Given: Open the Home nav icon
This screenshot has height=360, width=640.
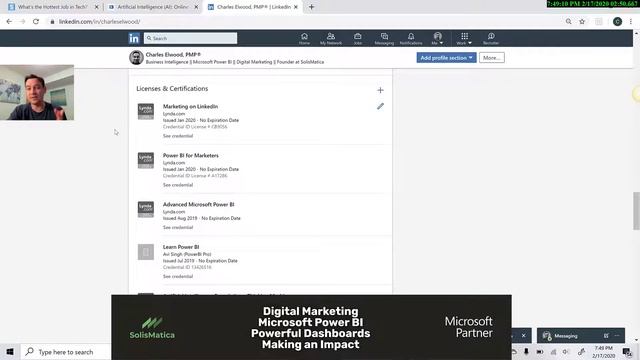Looking at the screenshot, I should tap(304, 38).
